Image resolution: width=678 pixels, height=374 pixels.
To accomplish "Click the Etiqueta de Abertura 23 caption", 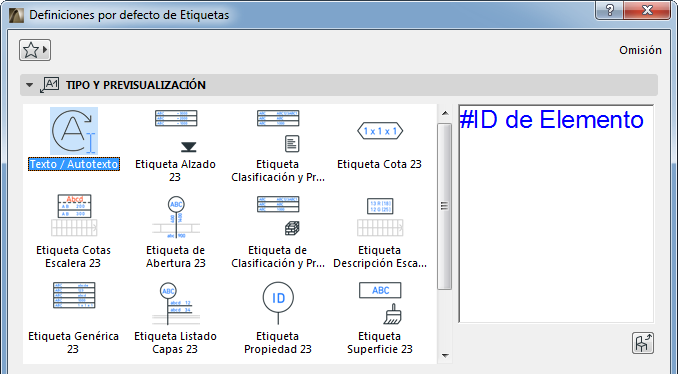I will (x=176, y=257).
